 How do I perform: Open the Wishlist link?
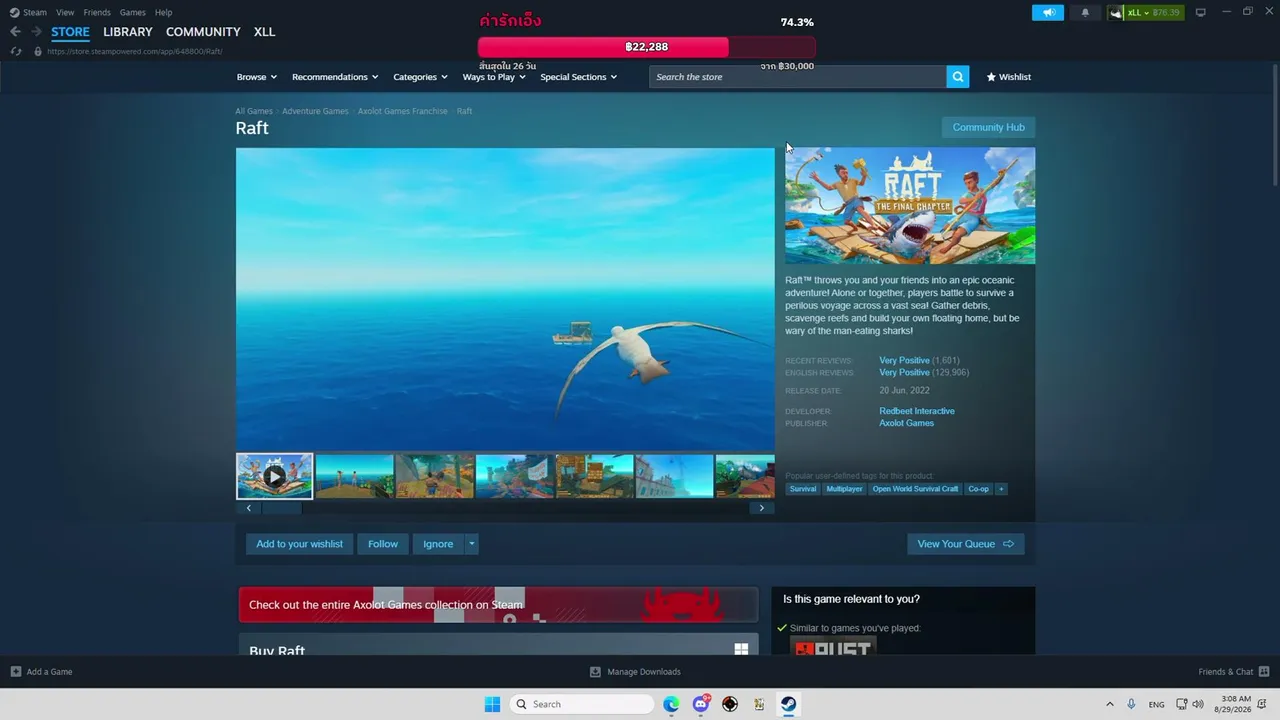[1008, 77]
